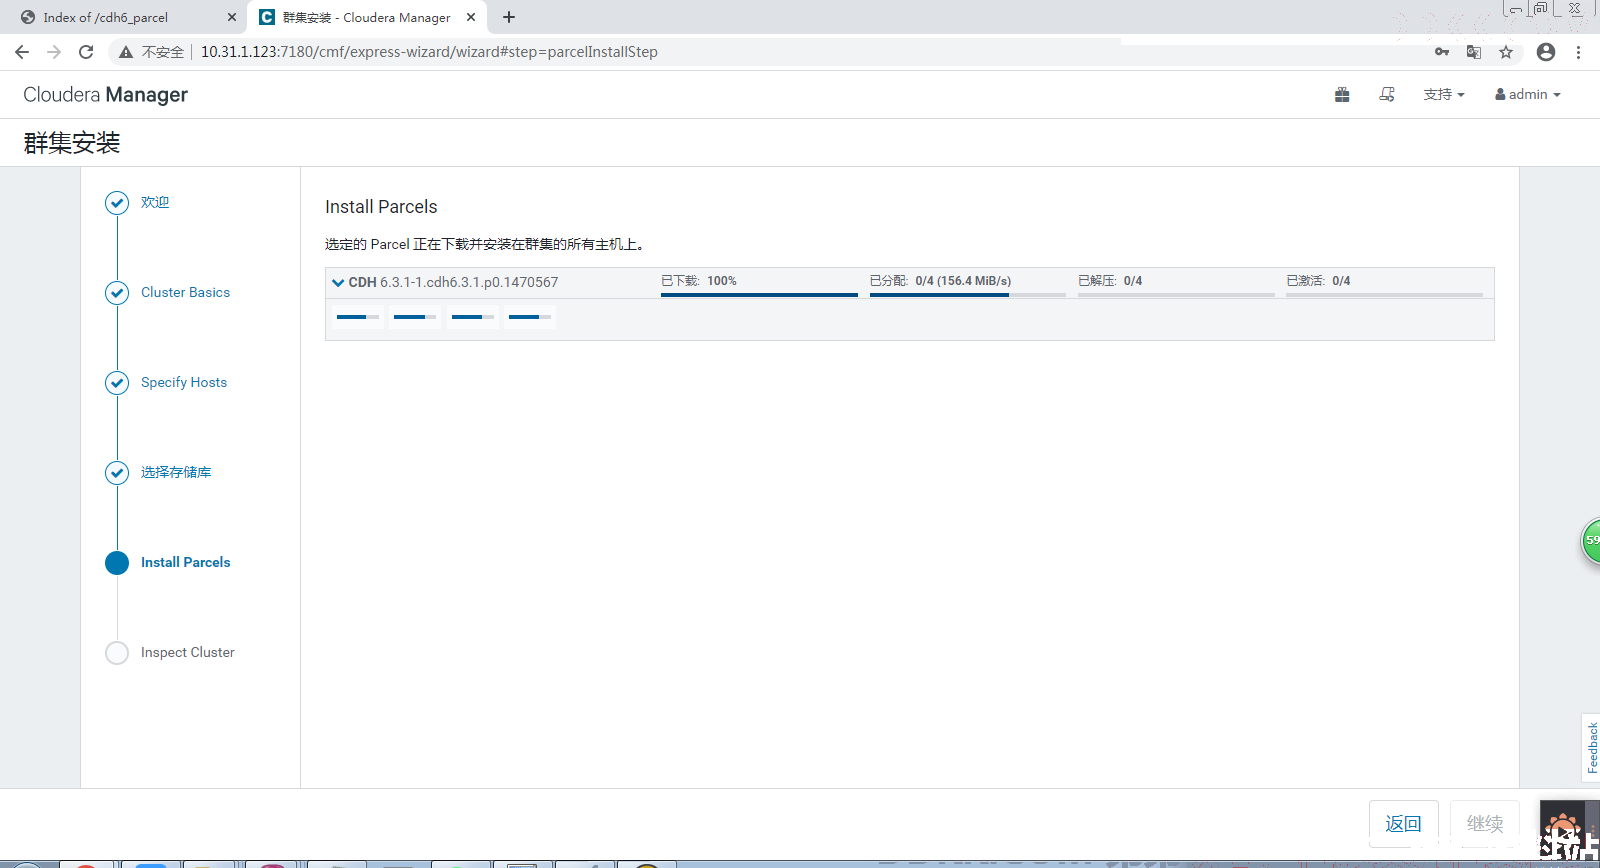Click the translate page icon

tap(1474, 52)
